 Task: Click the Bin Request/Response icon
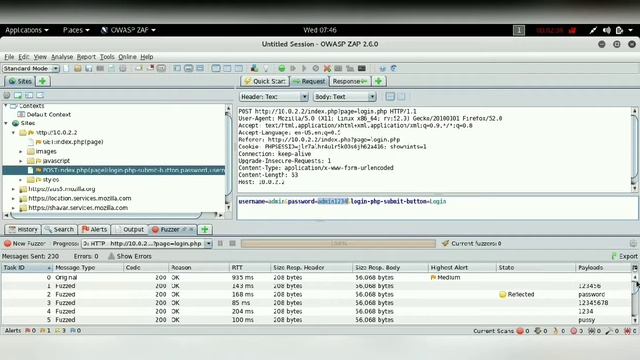click(x=316, y=69)
